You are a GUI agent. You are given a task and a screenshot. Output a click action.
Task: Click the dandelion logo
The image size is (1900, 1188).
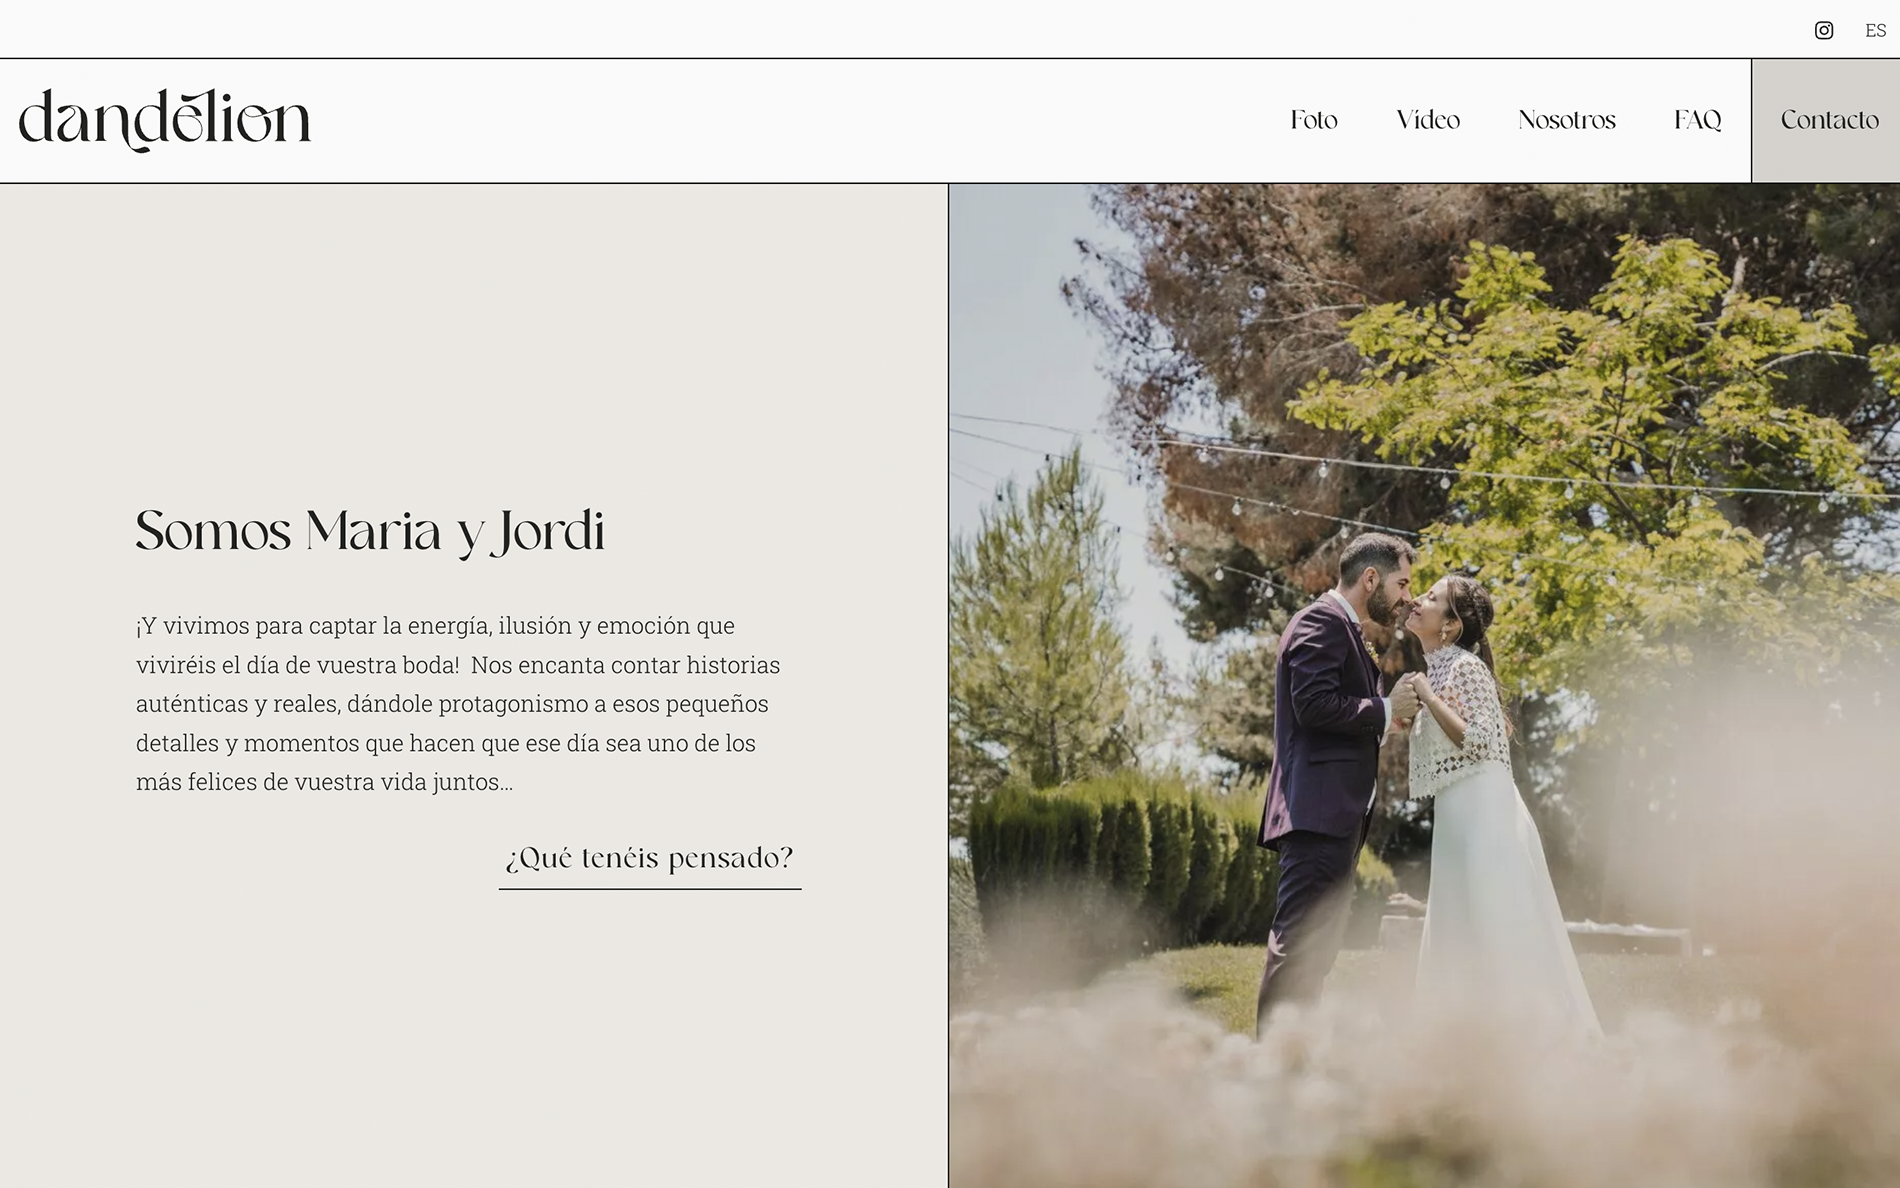point(165,120)
